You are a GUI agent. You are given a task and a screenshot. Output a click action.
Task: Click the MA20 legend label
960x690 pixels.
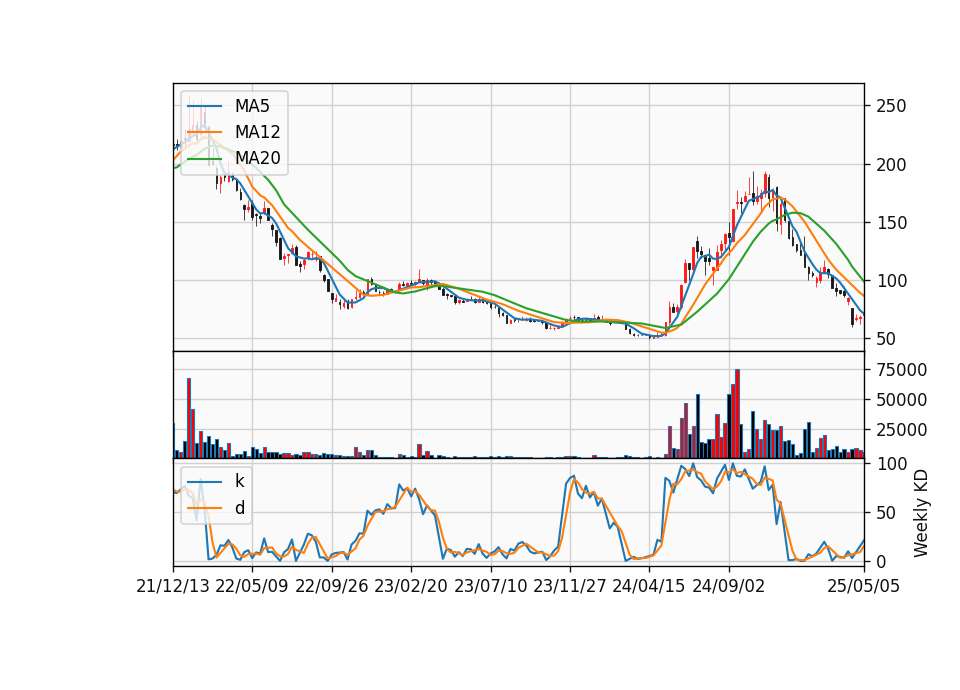258,158
